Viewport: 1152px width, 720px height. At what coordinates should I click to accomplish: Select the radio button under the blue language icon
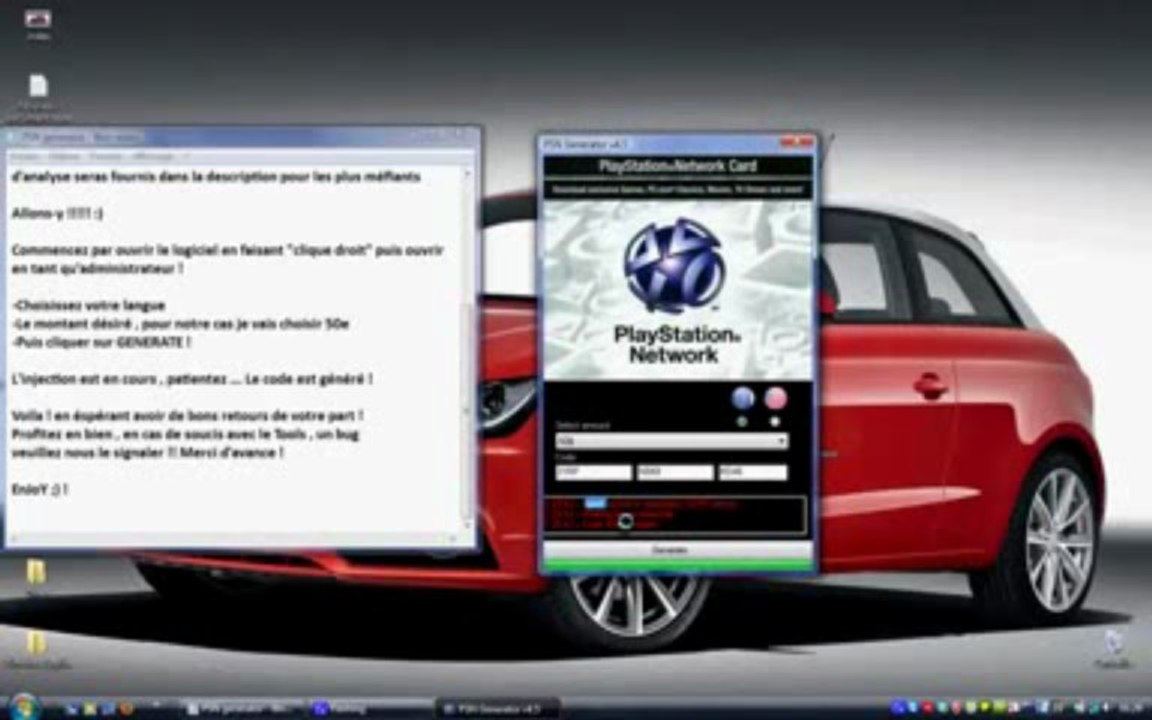(x=742, y=422)
